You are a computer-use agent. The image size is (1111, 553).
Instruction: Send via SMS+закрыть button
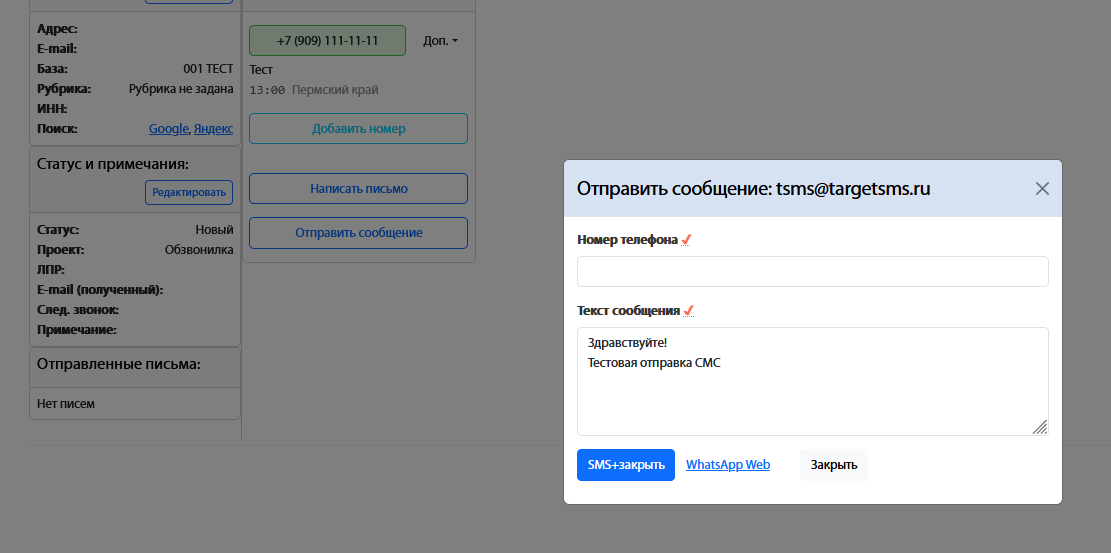tap(626, 465)
